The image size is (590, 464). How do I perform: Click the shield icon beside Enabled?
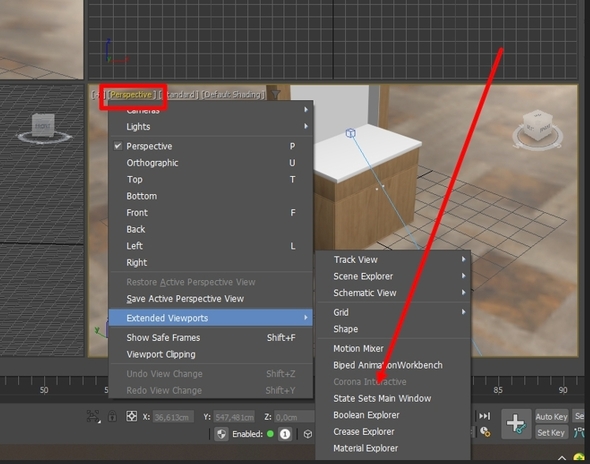click(x=222, y=434)
